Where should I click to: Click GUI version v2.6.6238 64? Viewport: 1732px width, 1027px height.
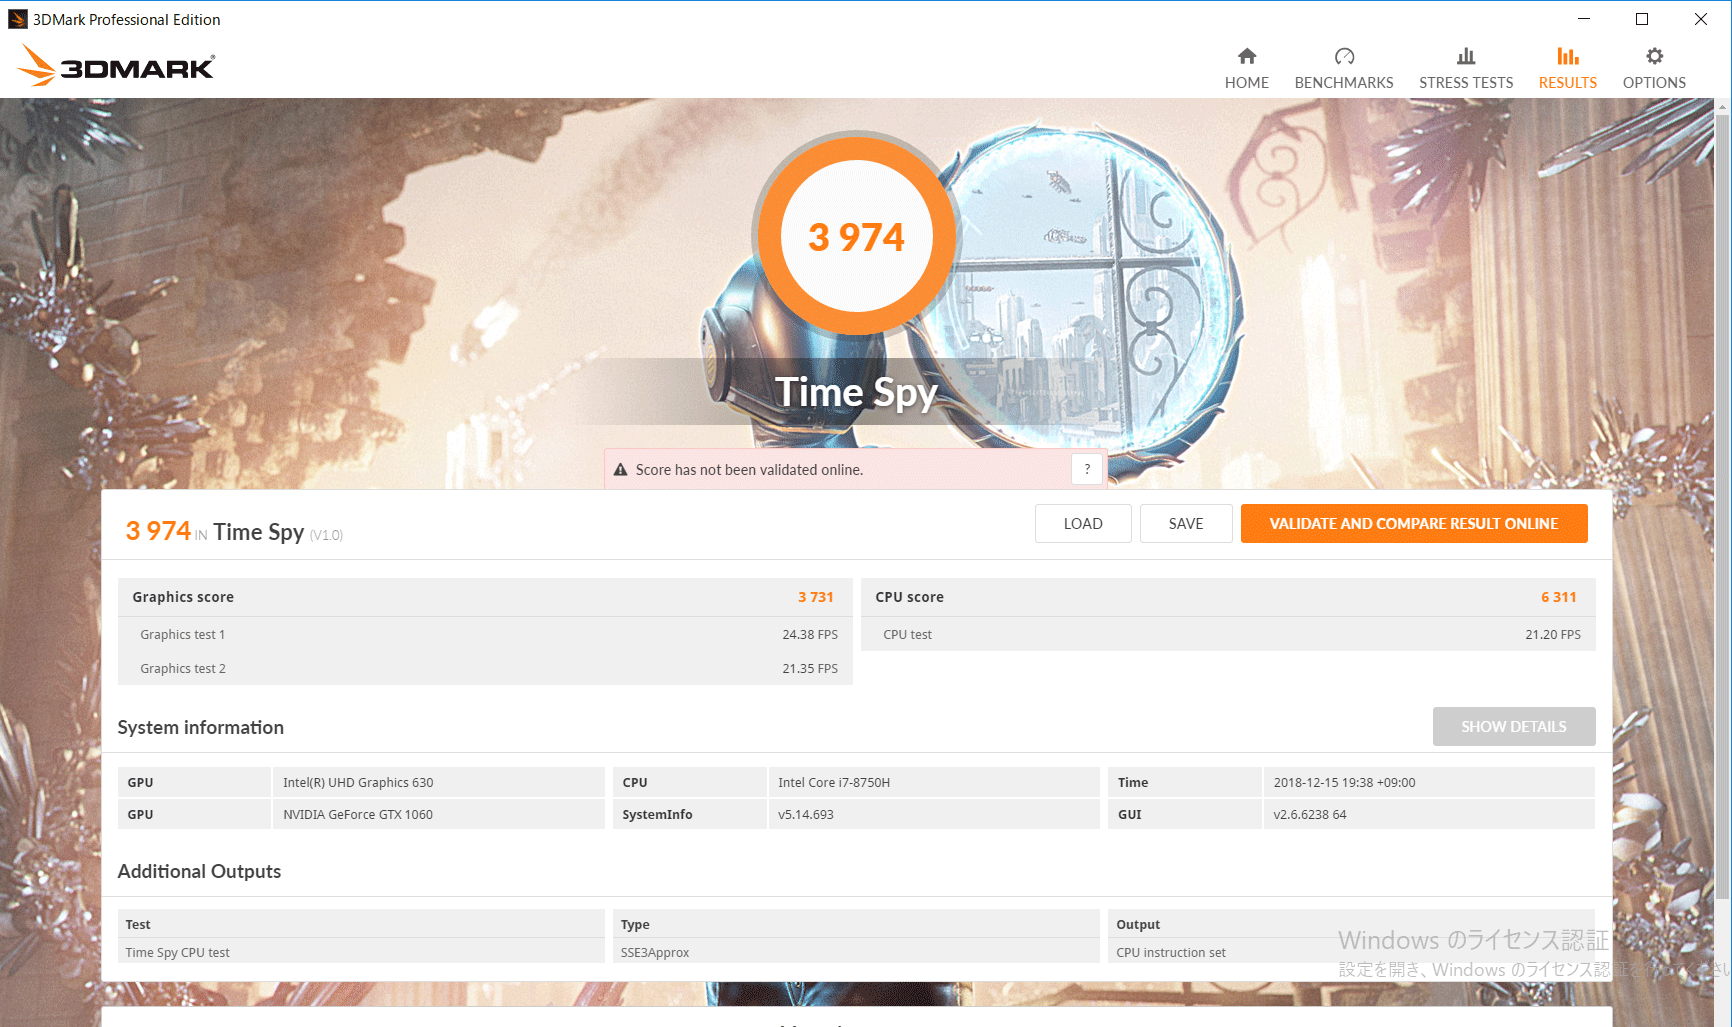pos(1310,815)
